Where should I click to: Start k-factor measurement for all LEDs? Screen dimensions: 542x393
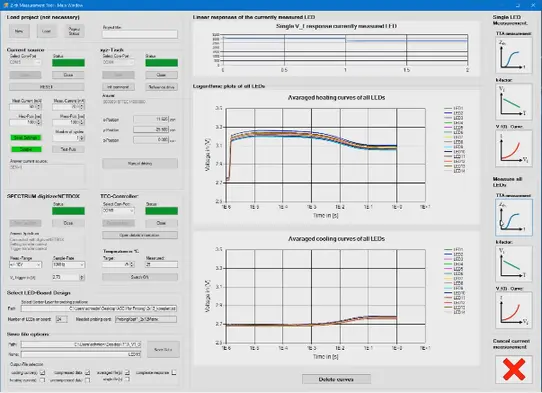(x=514, y=264)
